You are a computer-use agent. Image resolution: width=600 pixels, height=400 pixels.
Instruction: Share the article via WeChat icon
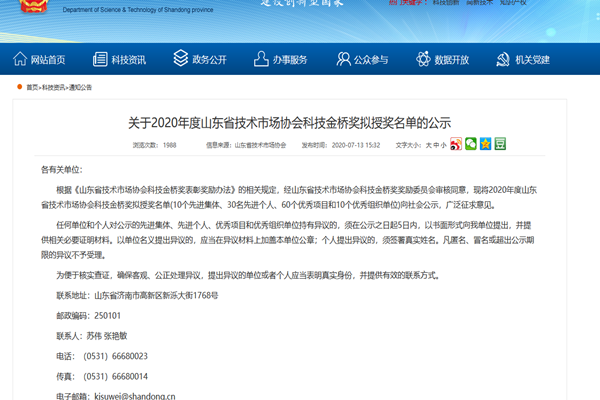(471, 144)
